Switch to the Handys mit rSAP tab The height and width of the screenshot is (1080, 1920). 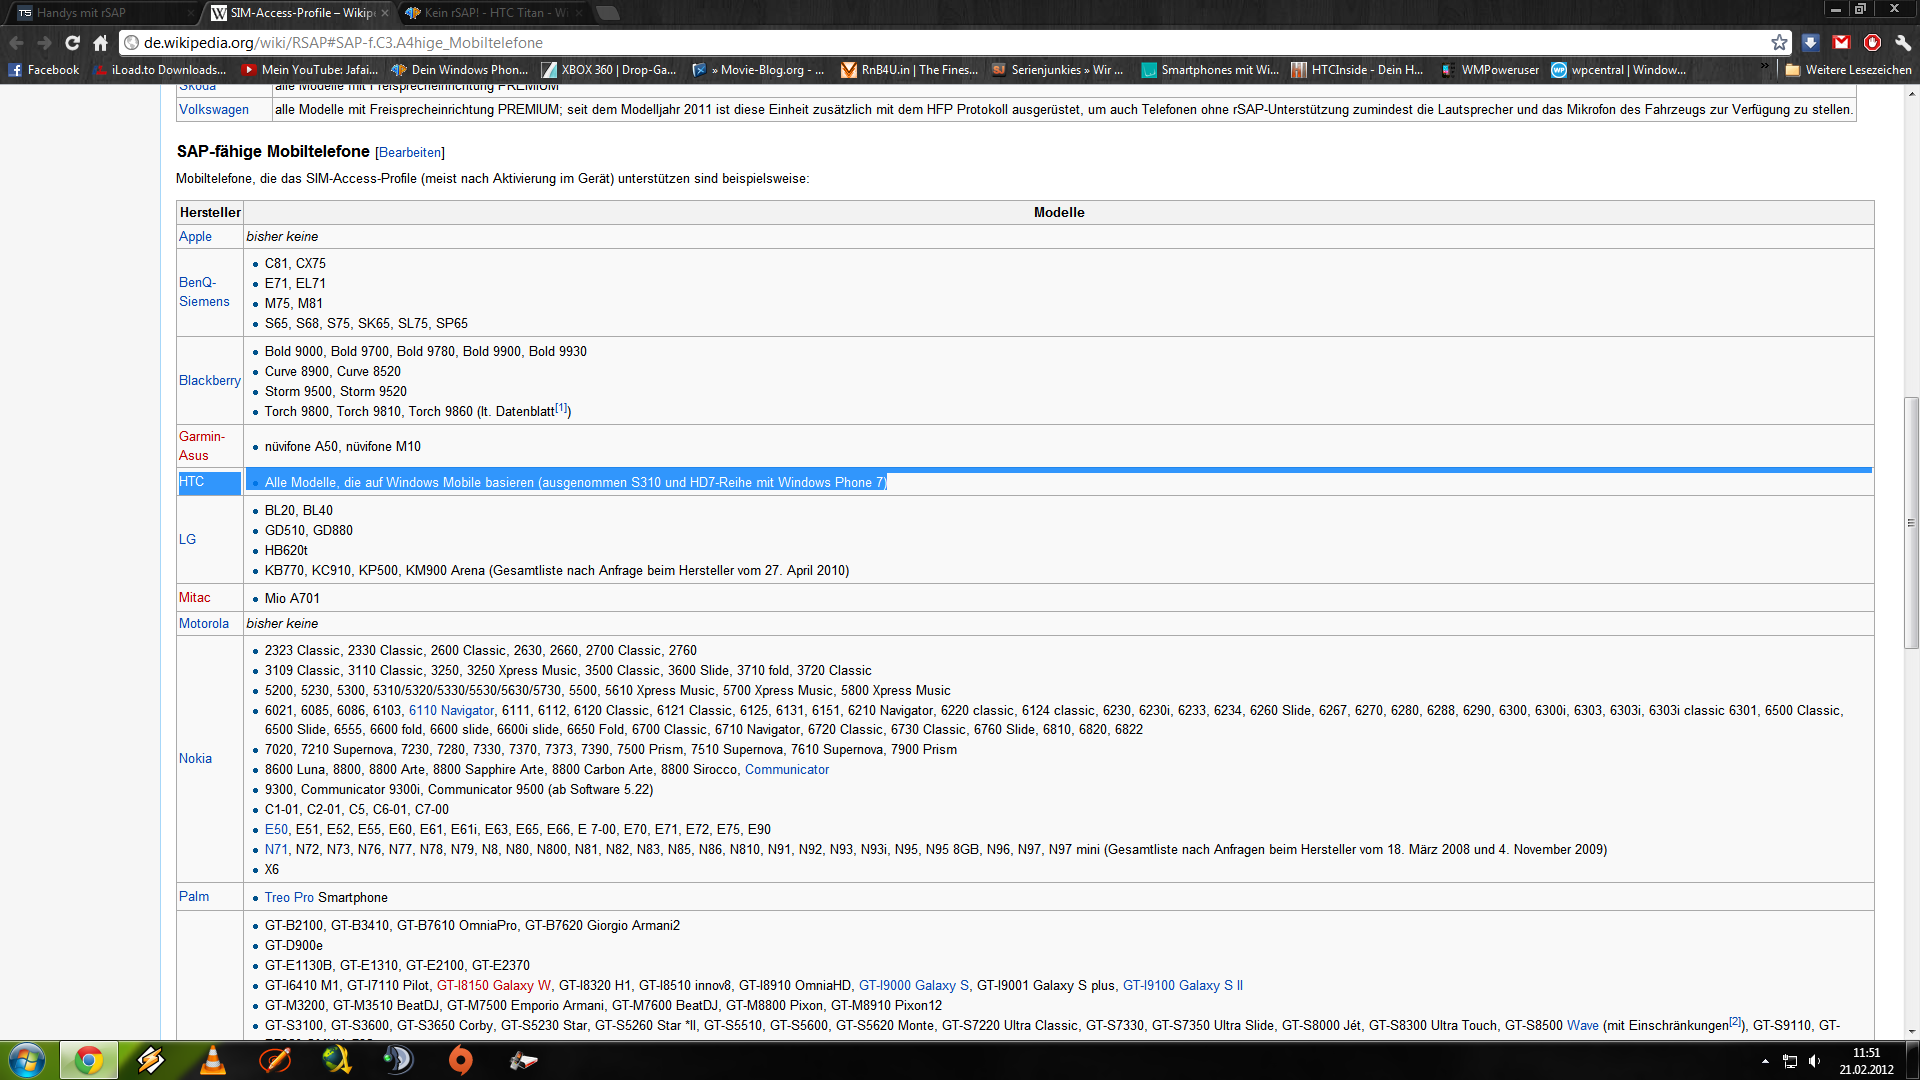click(100, 13)
